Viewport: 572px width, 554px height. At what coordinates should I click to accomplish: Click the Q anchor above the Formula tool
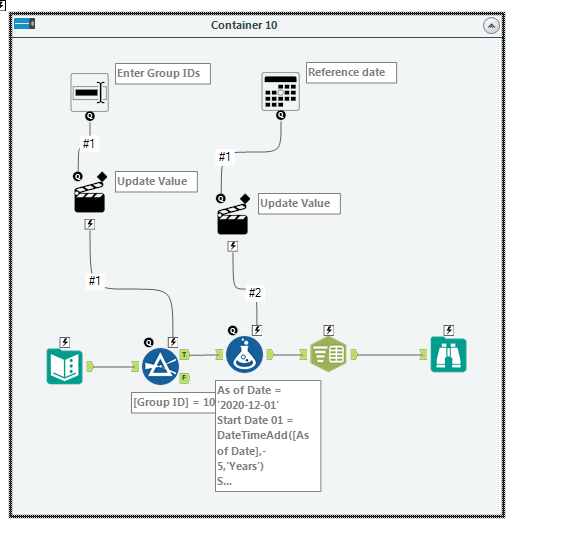point(232,330)
